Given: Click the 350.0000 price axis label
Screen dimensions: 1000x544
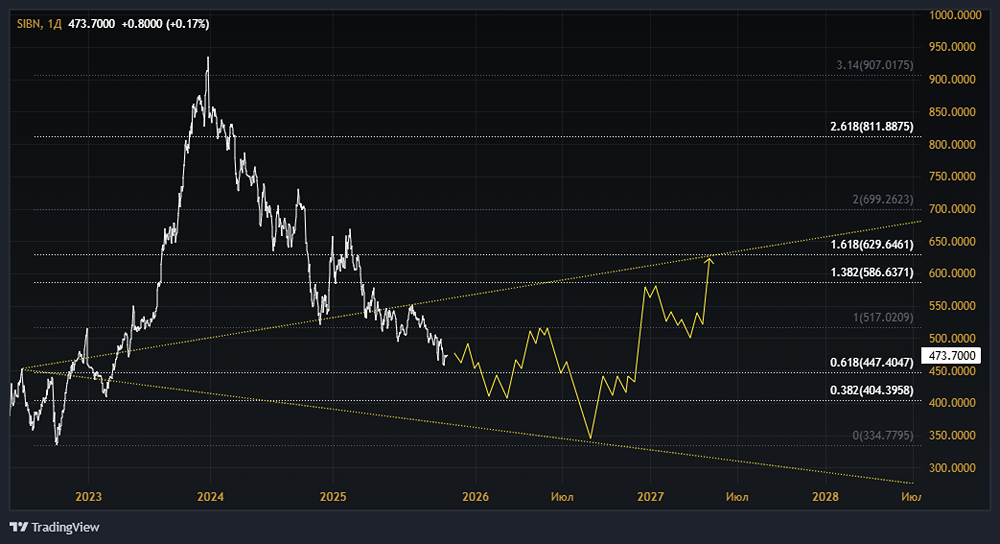Looking at the screenshot, I should [952, 435].
